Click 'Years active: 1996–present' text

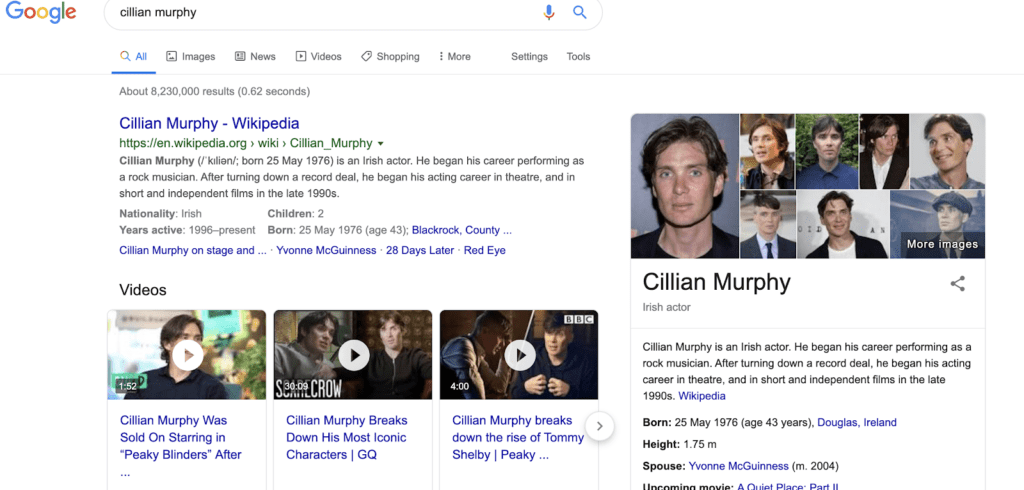tap(187, 230)
